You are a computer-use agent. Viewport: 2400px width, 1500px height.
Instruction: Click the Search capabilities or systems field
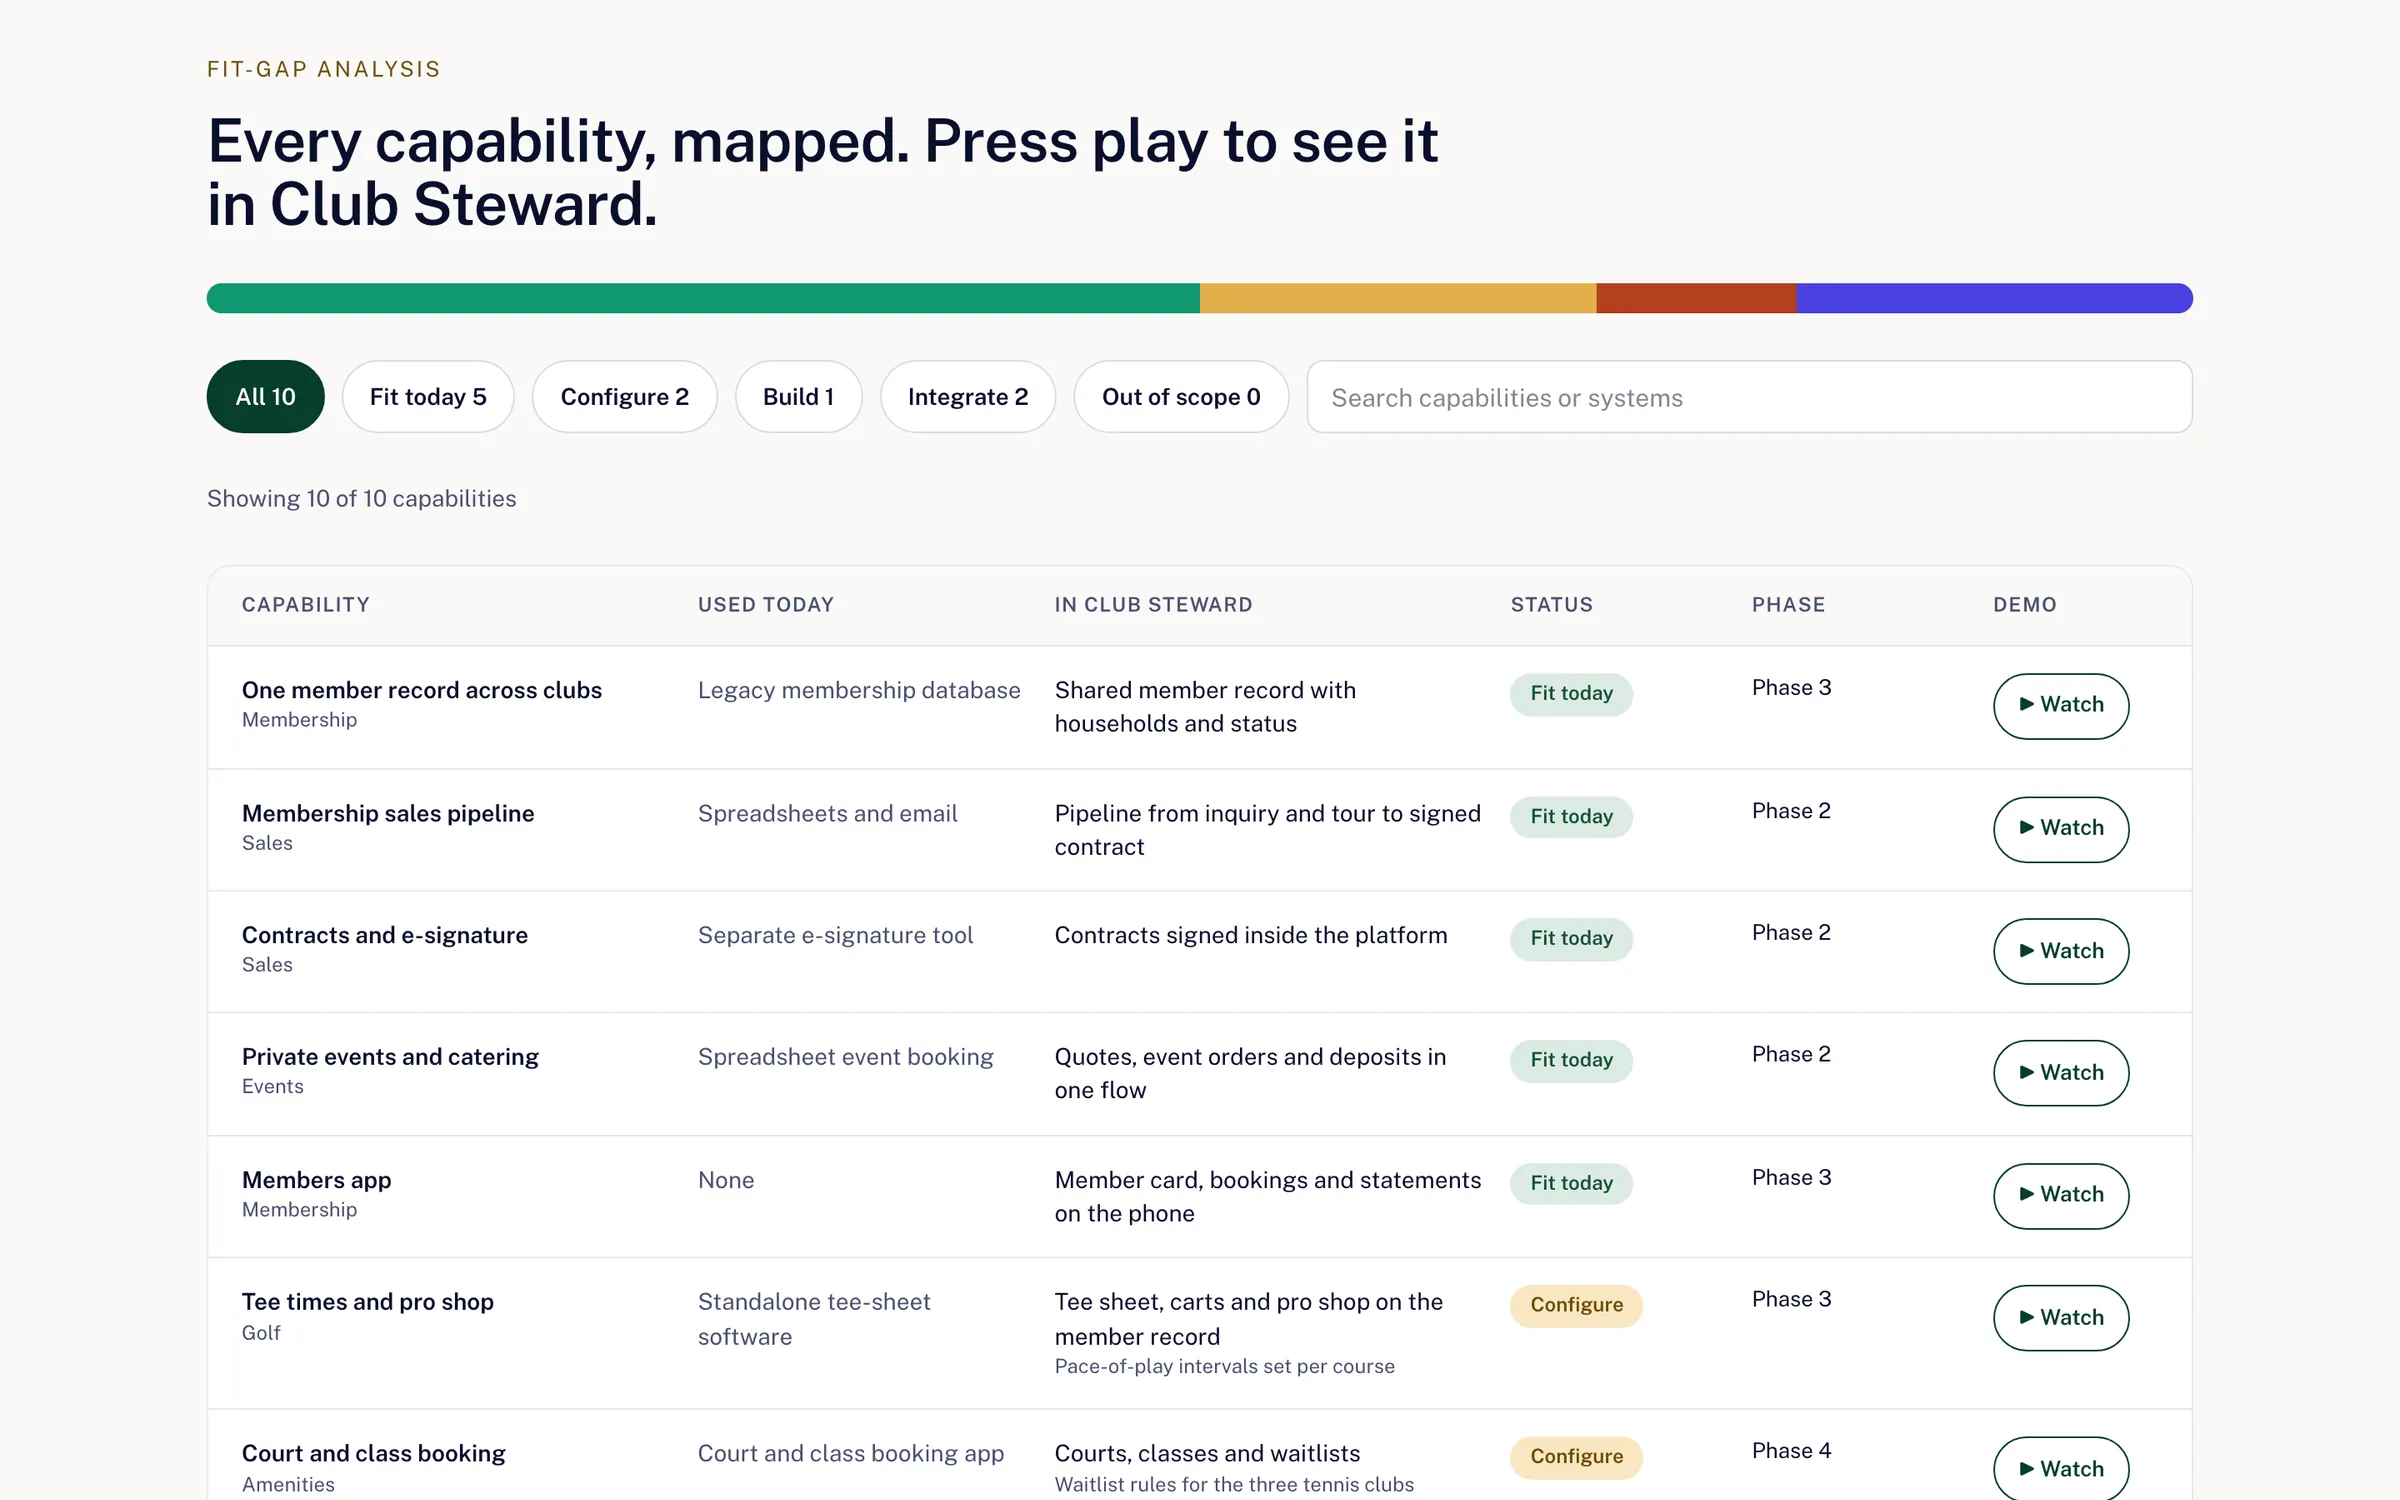pyautogui.click(x=1749, y=397)
